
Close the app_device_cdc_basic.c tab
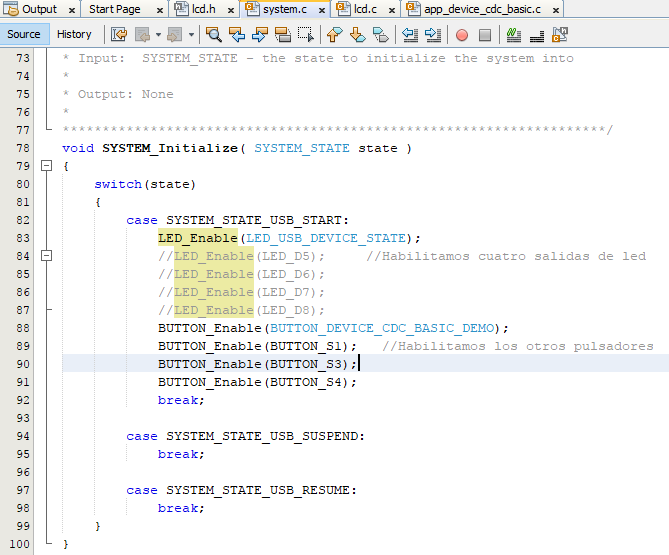tap(556, 10)
